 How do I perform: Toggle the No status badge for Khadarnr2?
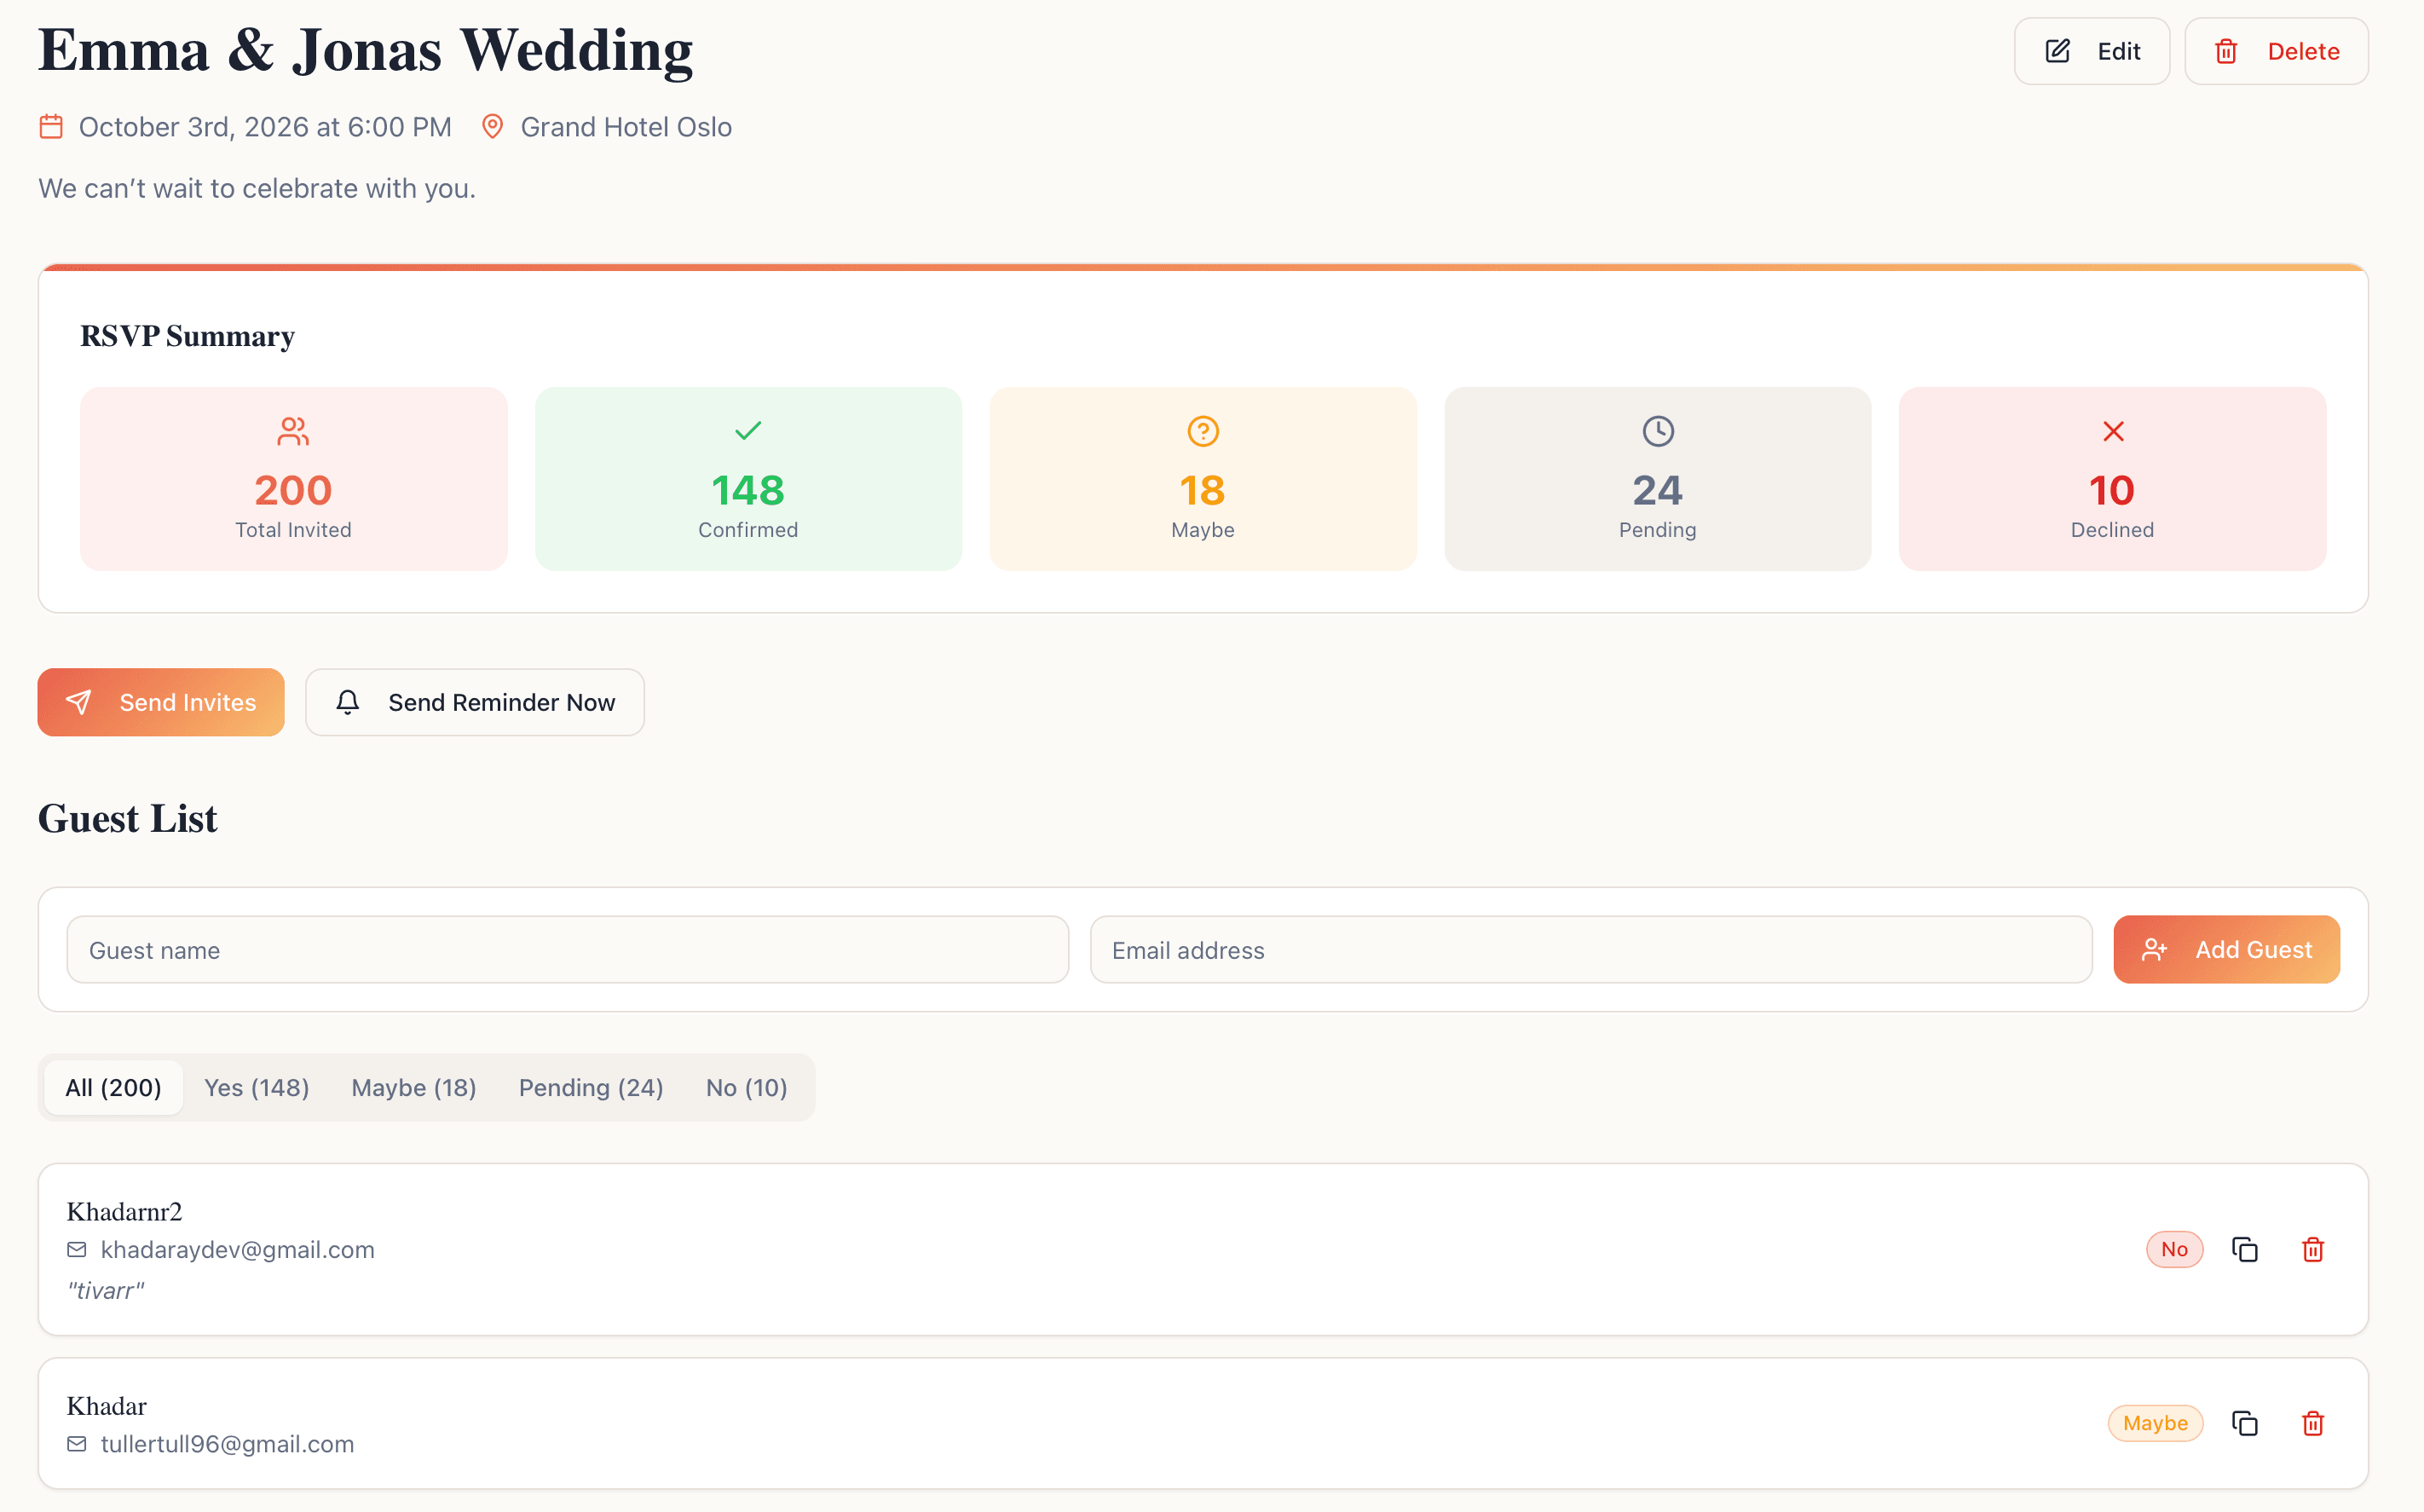[2175, 1249]
